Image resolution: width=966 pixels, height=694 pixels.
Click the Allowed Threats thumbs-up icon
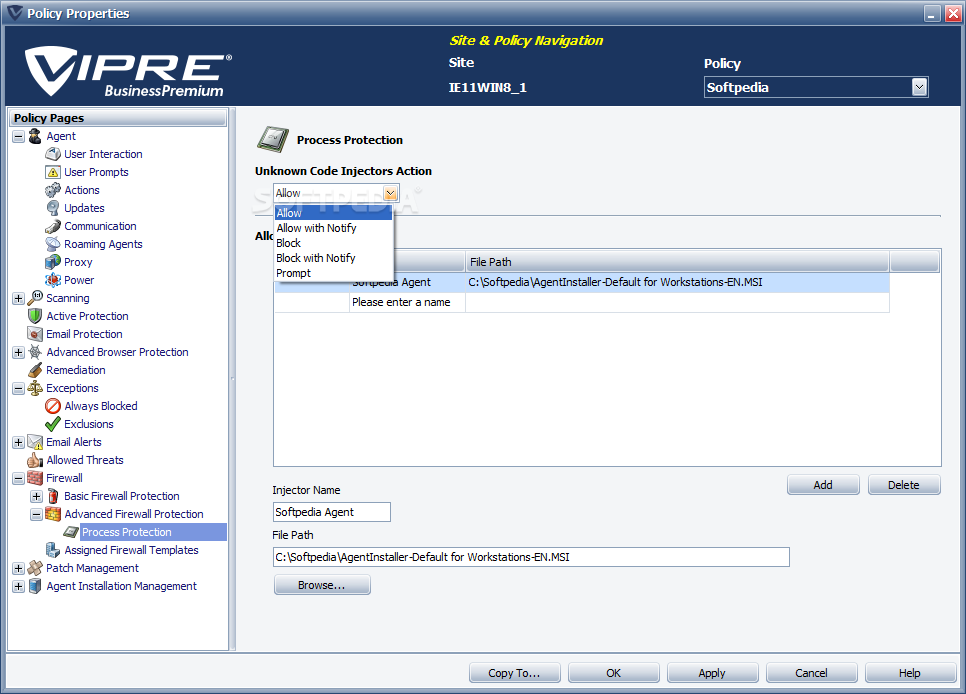pyautogui.click(x=35, y=460)
